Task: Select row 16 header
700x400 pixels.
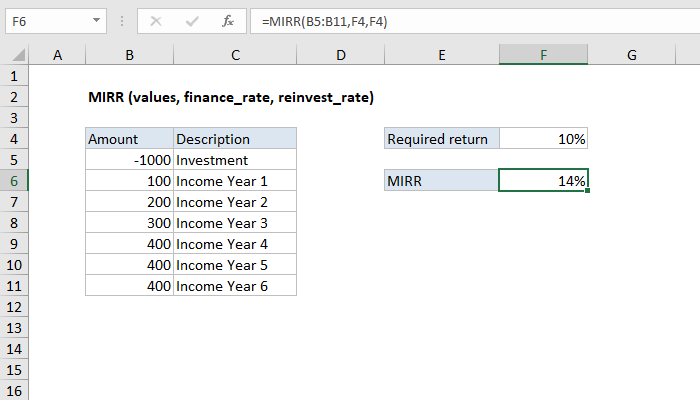Action: point(14,391)
